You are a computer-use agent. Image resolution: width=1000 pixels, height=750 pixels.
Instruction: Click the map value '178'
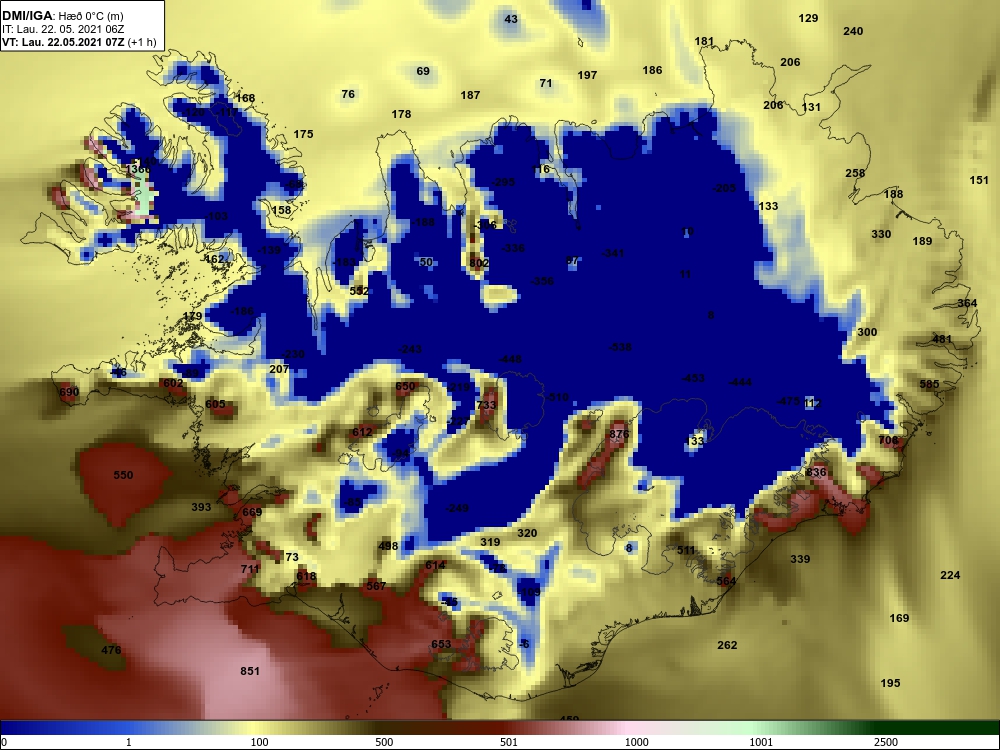click(x=401, y=114)
